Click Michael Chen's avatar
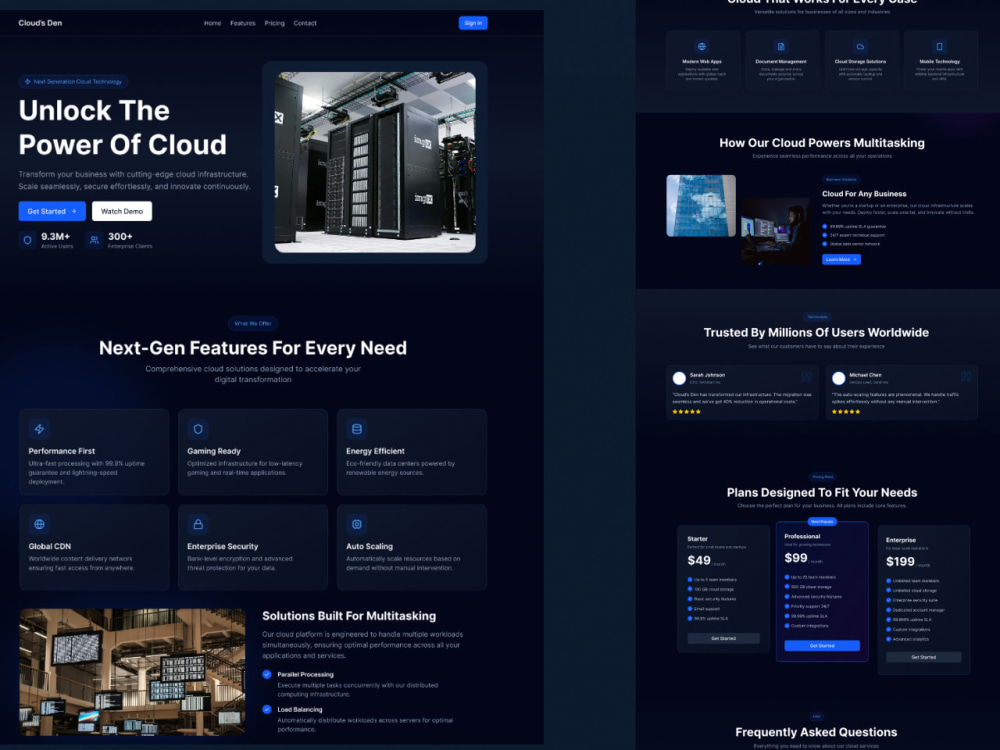1000x750 pixels. click(839, 378)
